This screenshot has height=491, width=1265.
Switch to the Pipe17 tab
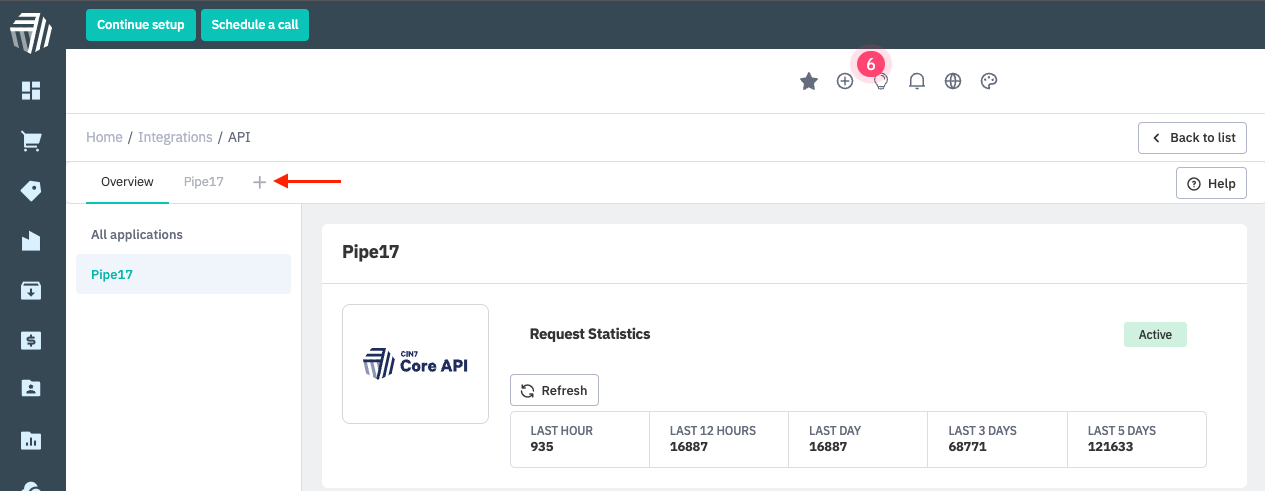pyautogui.click(x=204, y=182)
